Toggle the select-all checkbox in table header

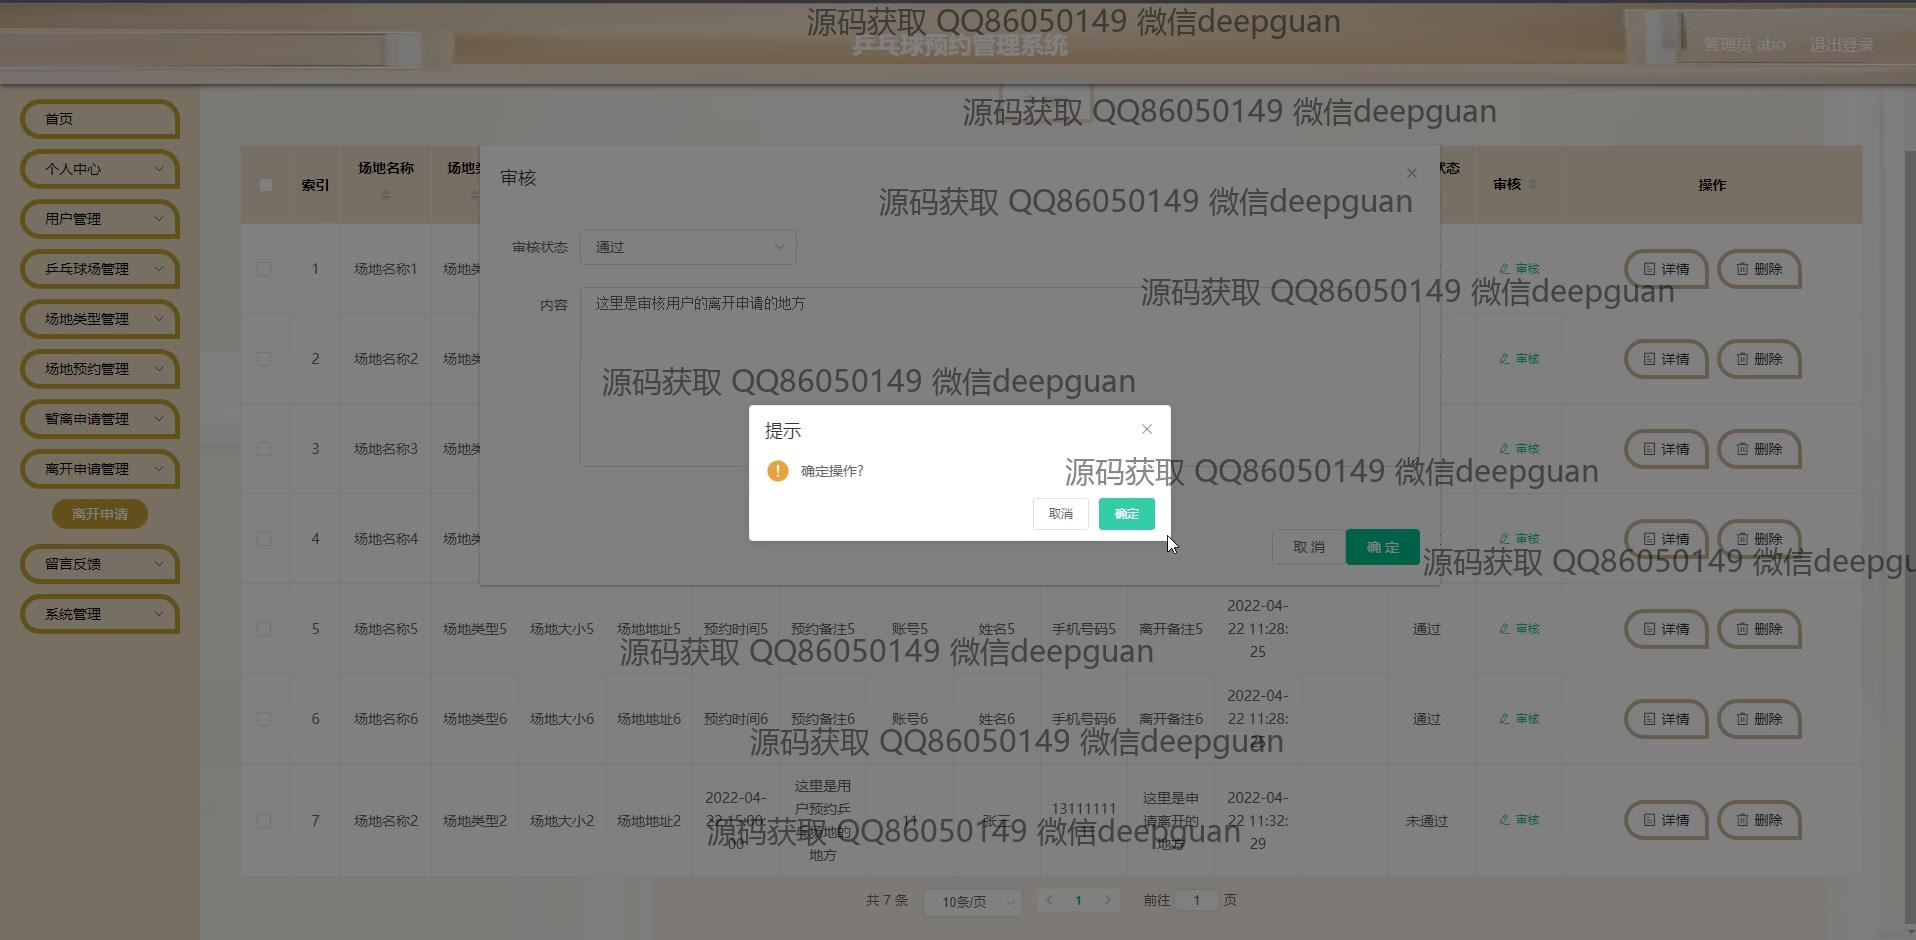pyautogui.click(x=265, y=185)
